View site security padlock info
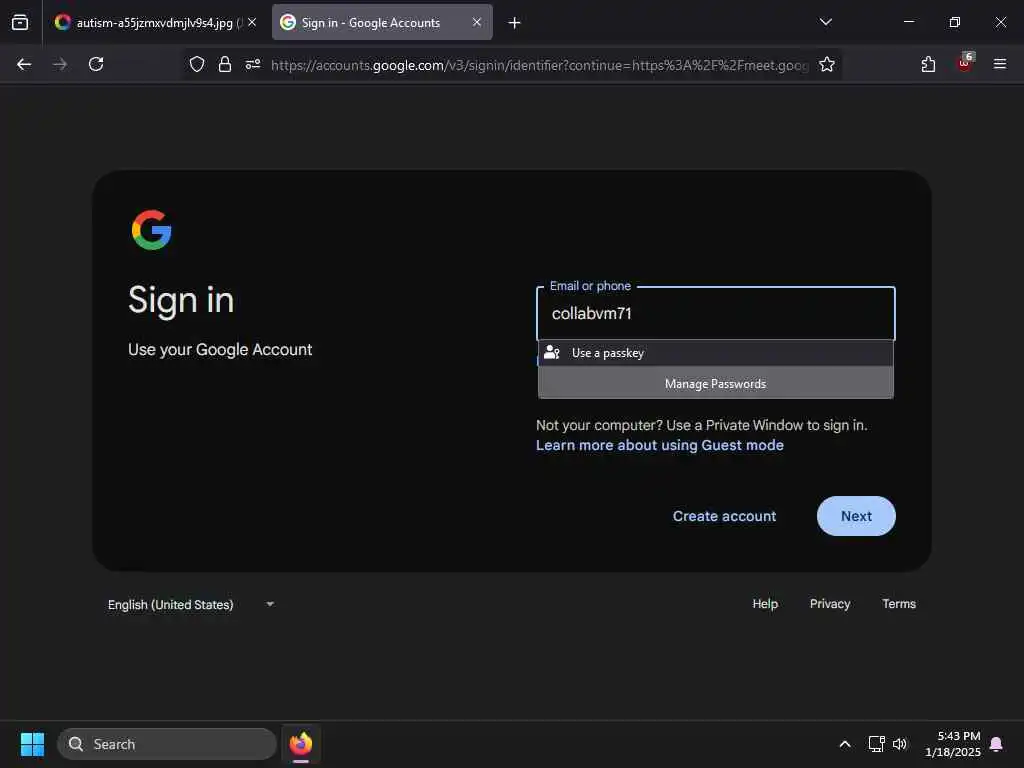Image resolution: width=1024 pixels, height=768 pixels. click(225, 64)
